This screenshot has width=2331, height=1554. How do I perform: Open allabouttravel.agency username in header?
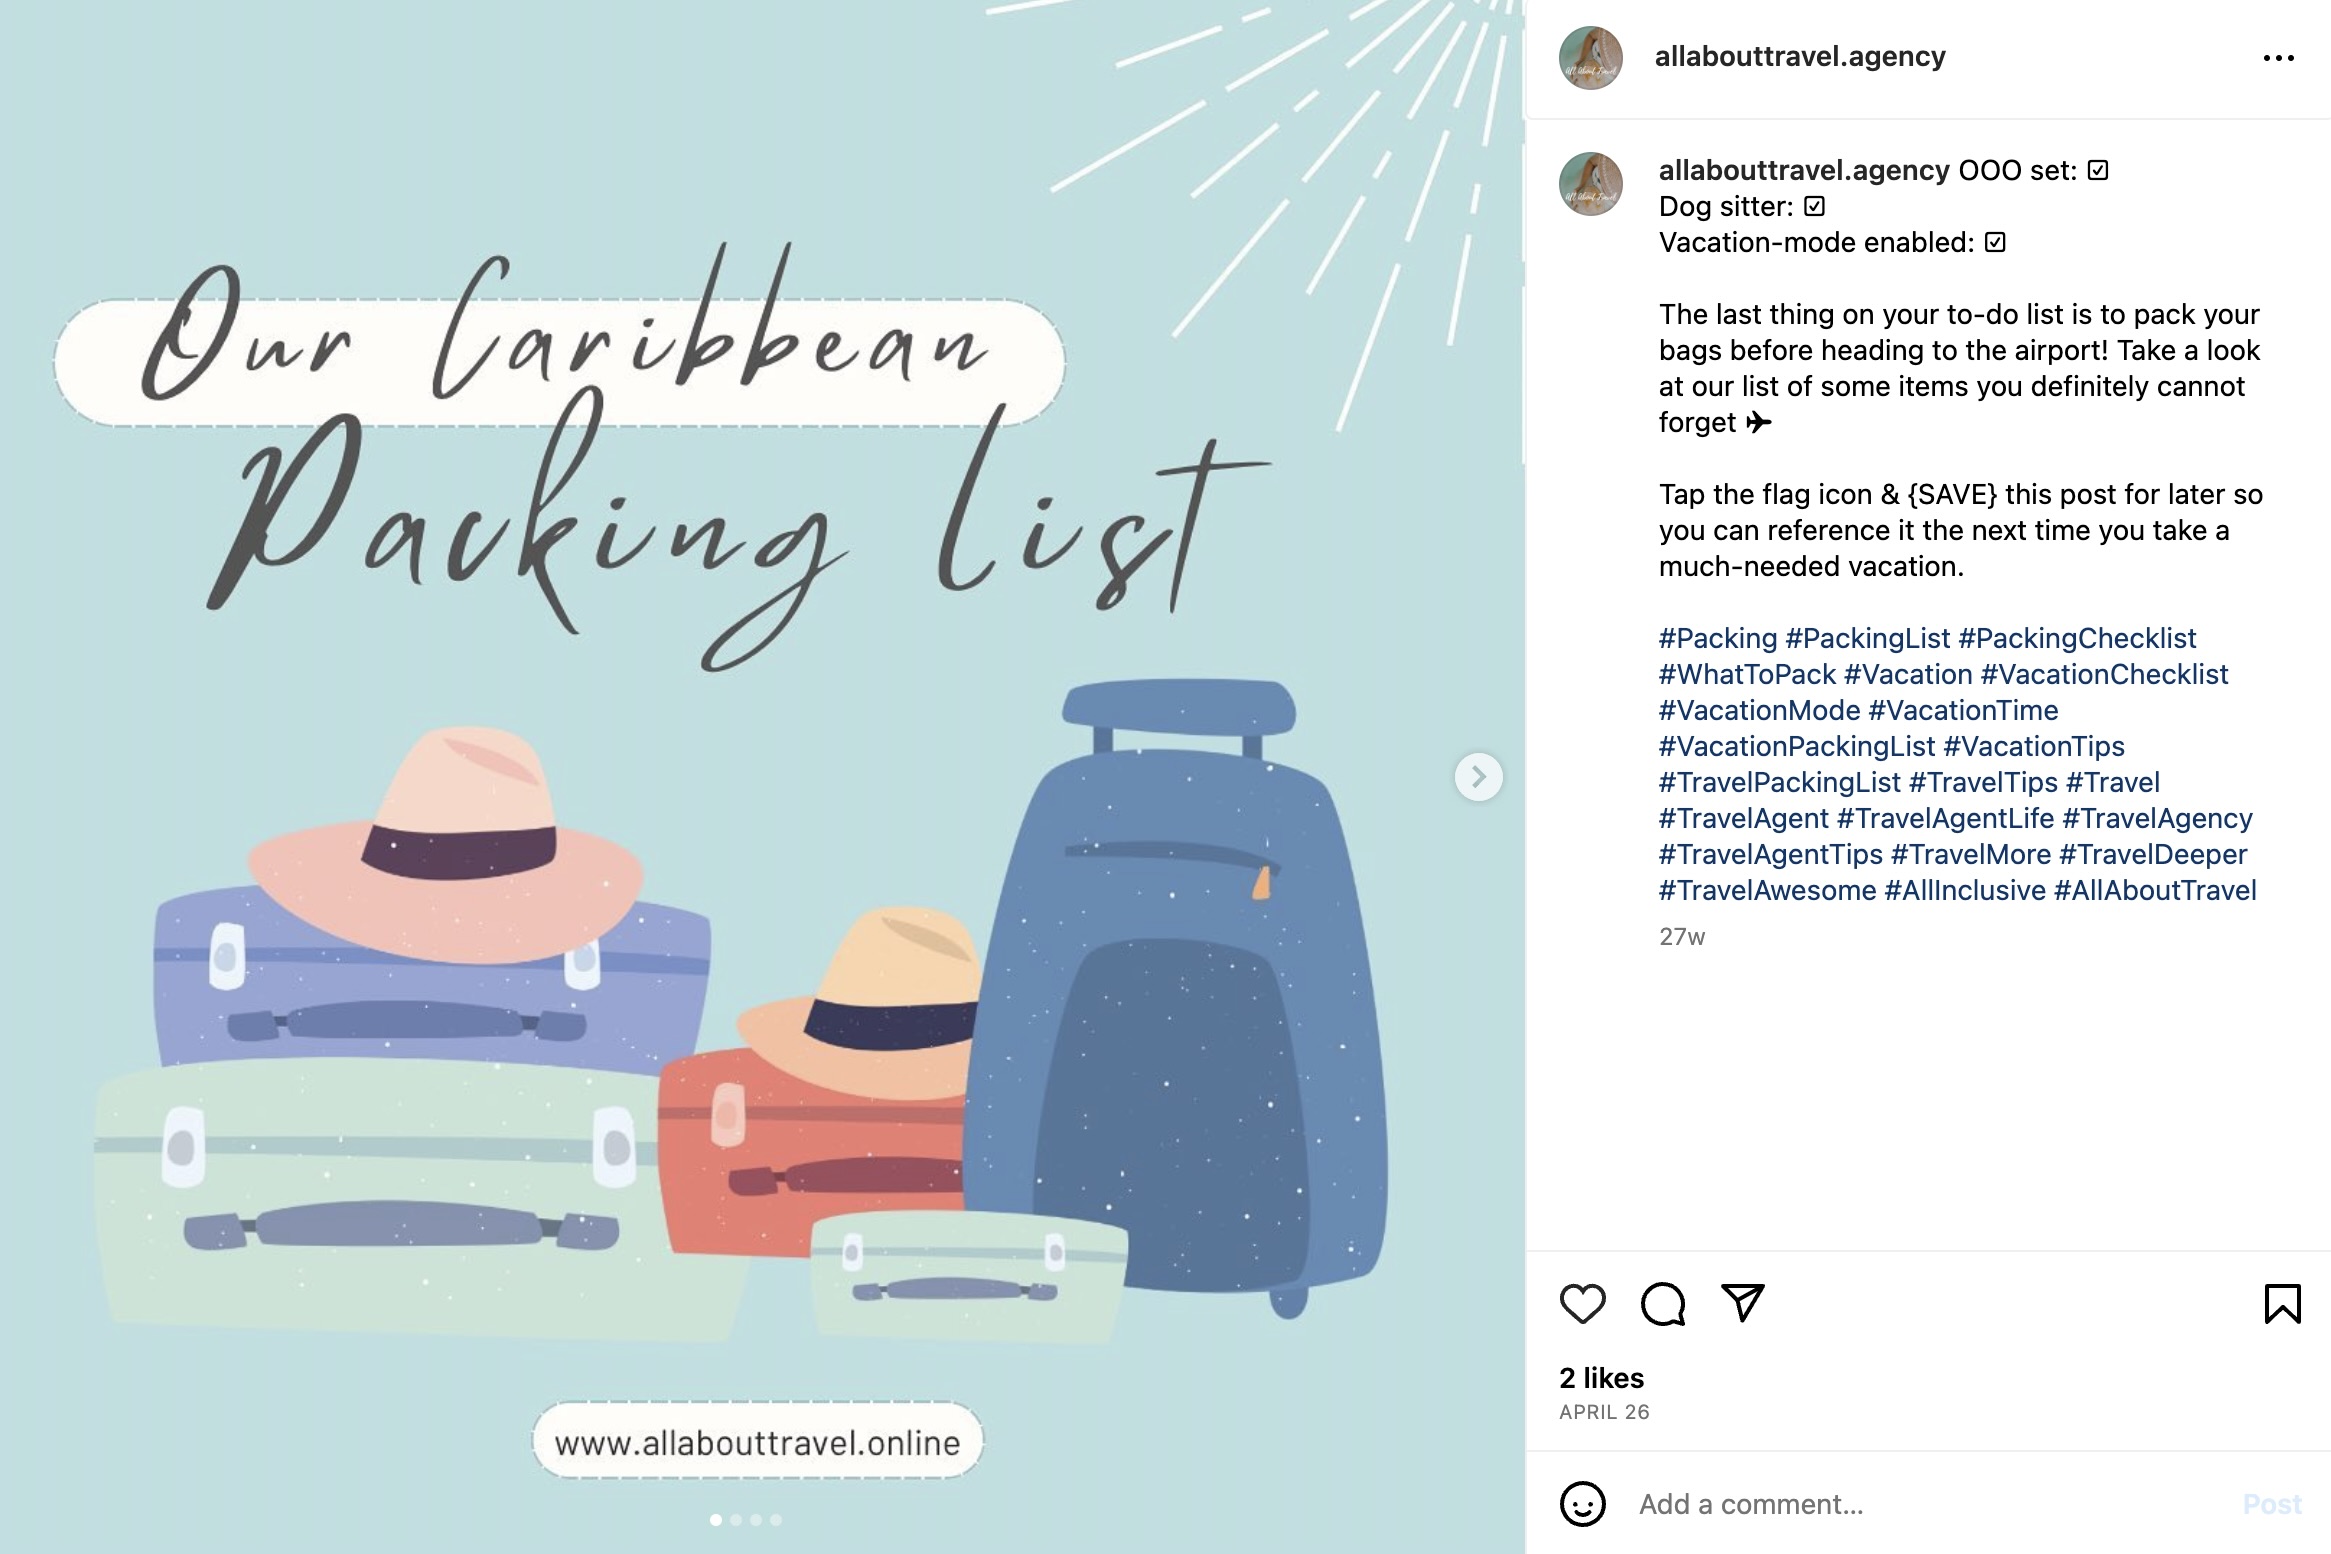[1799, 57]
